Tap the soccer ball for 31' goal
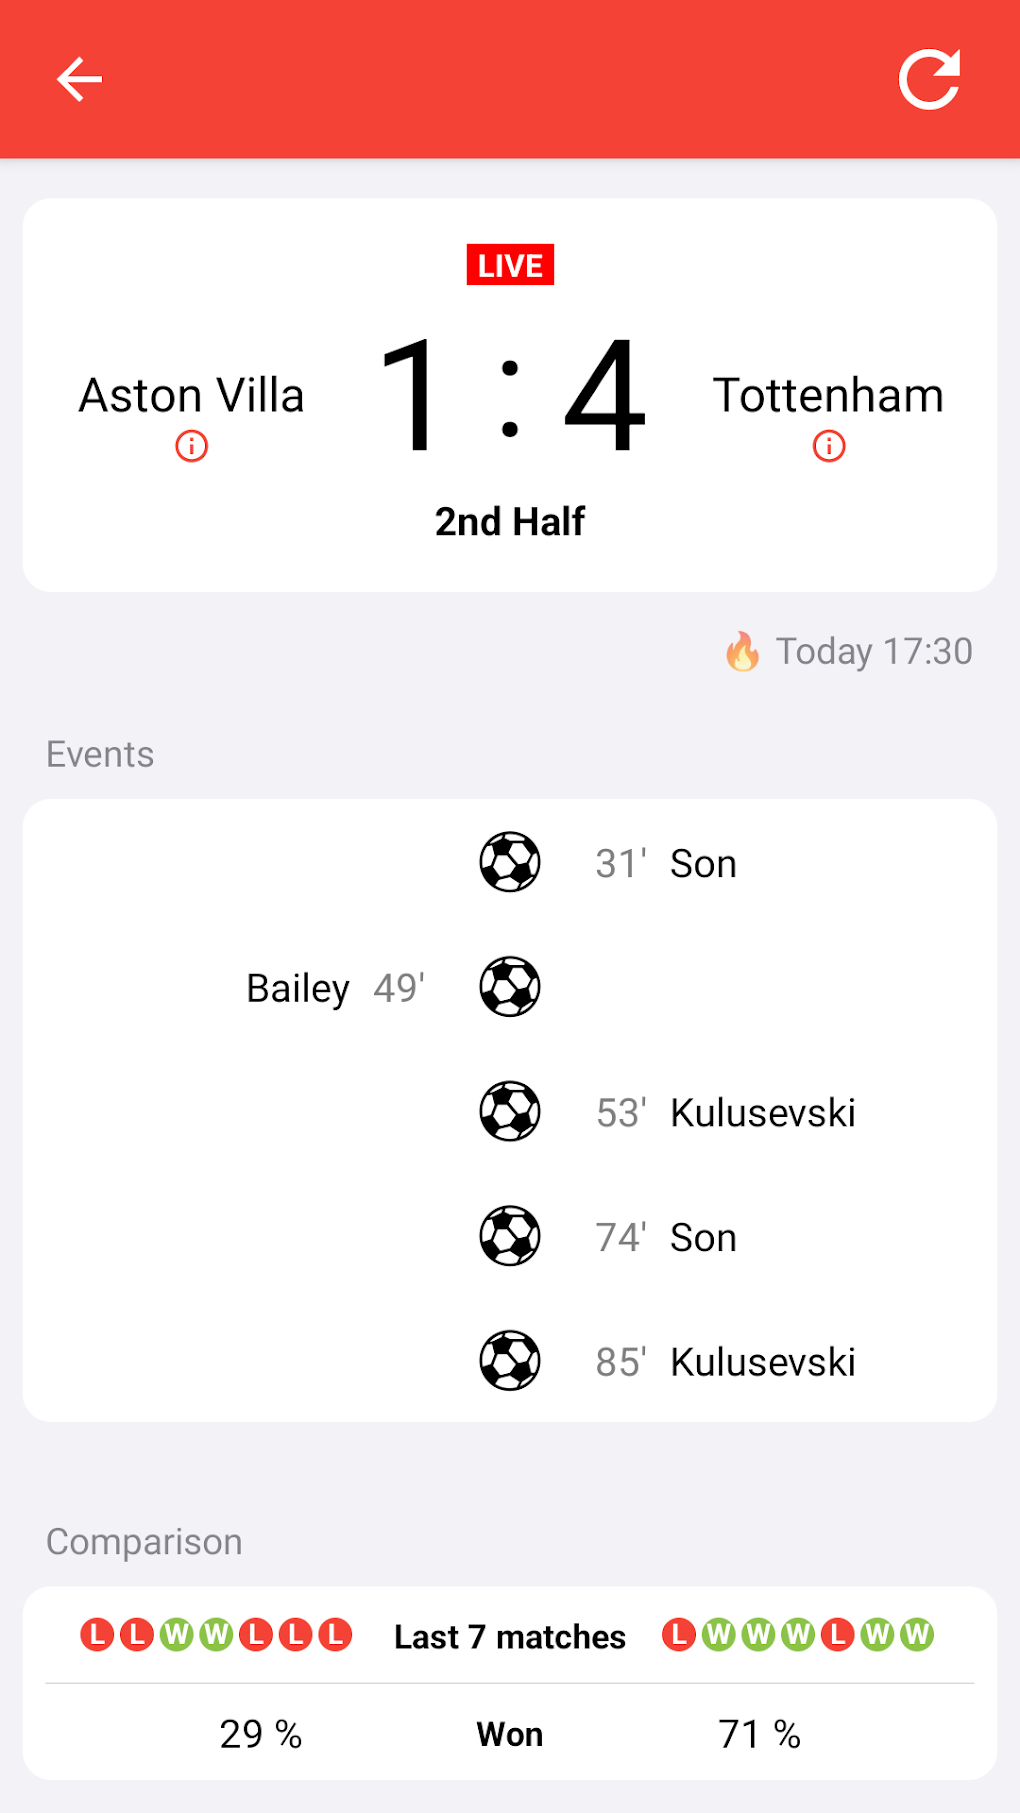 pyautogui.click(x=510, y=862)
